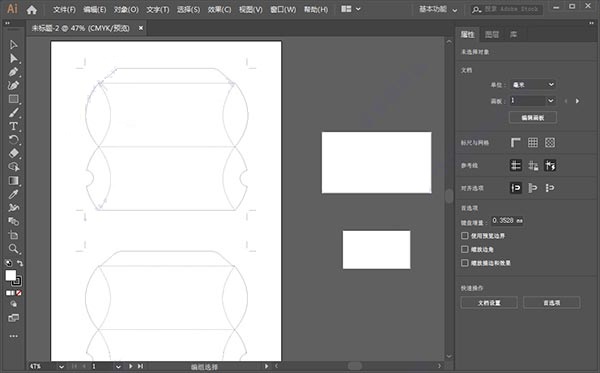The width and height of the screenshot is (600, 373).
Task: Select the Eyedropper tool
Action: coord(13,194)
